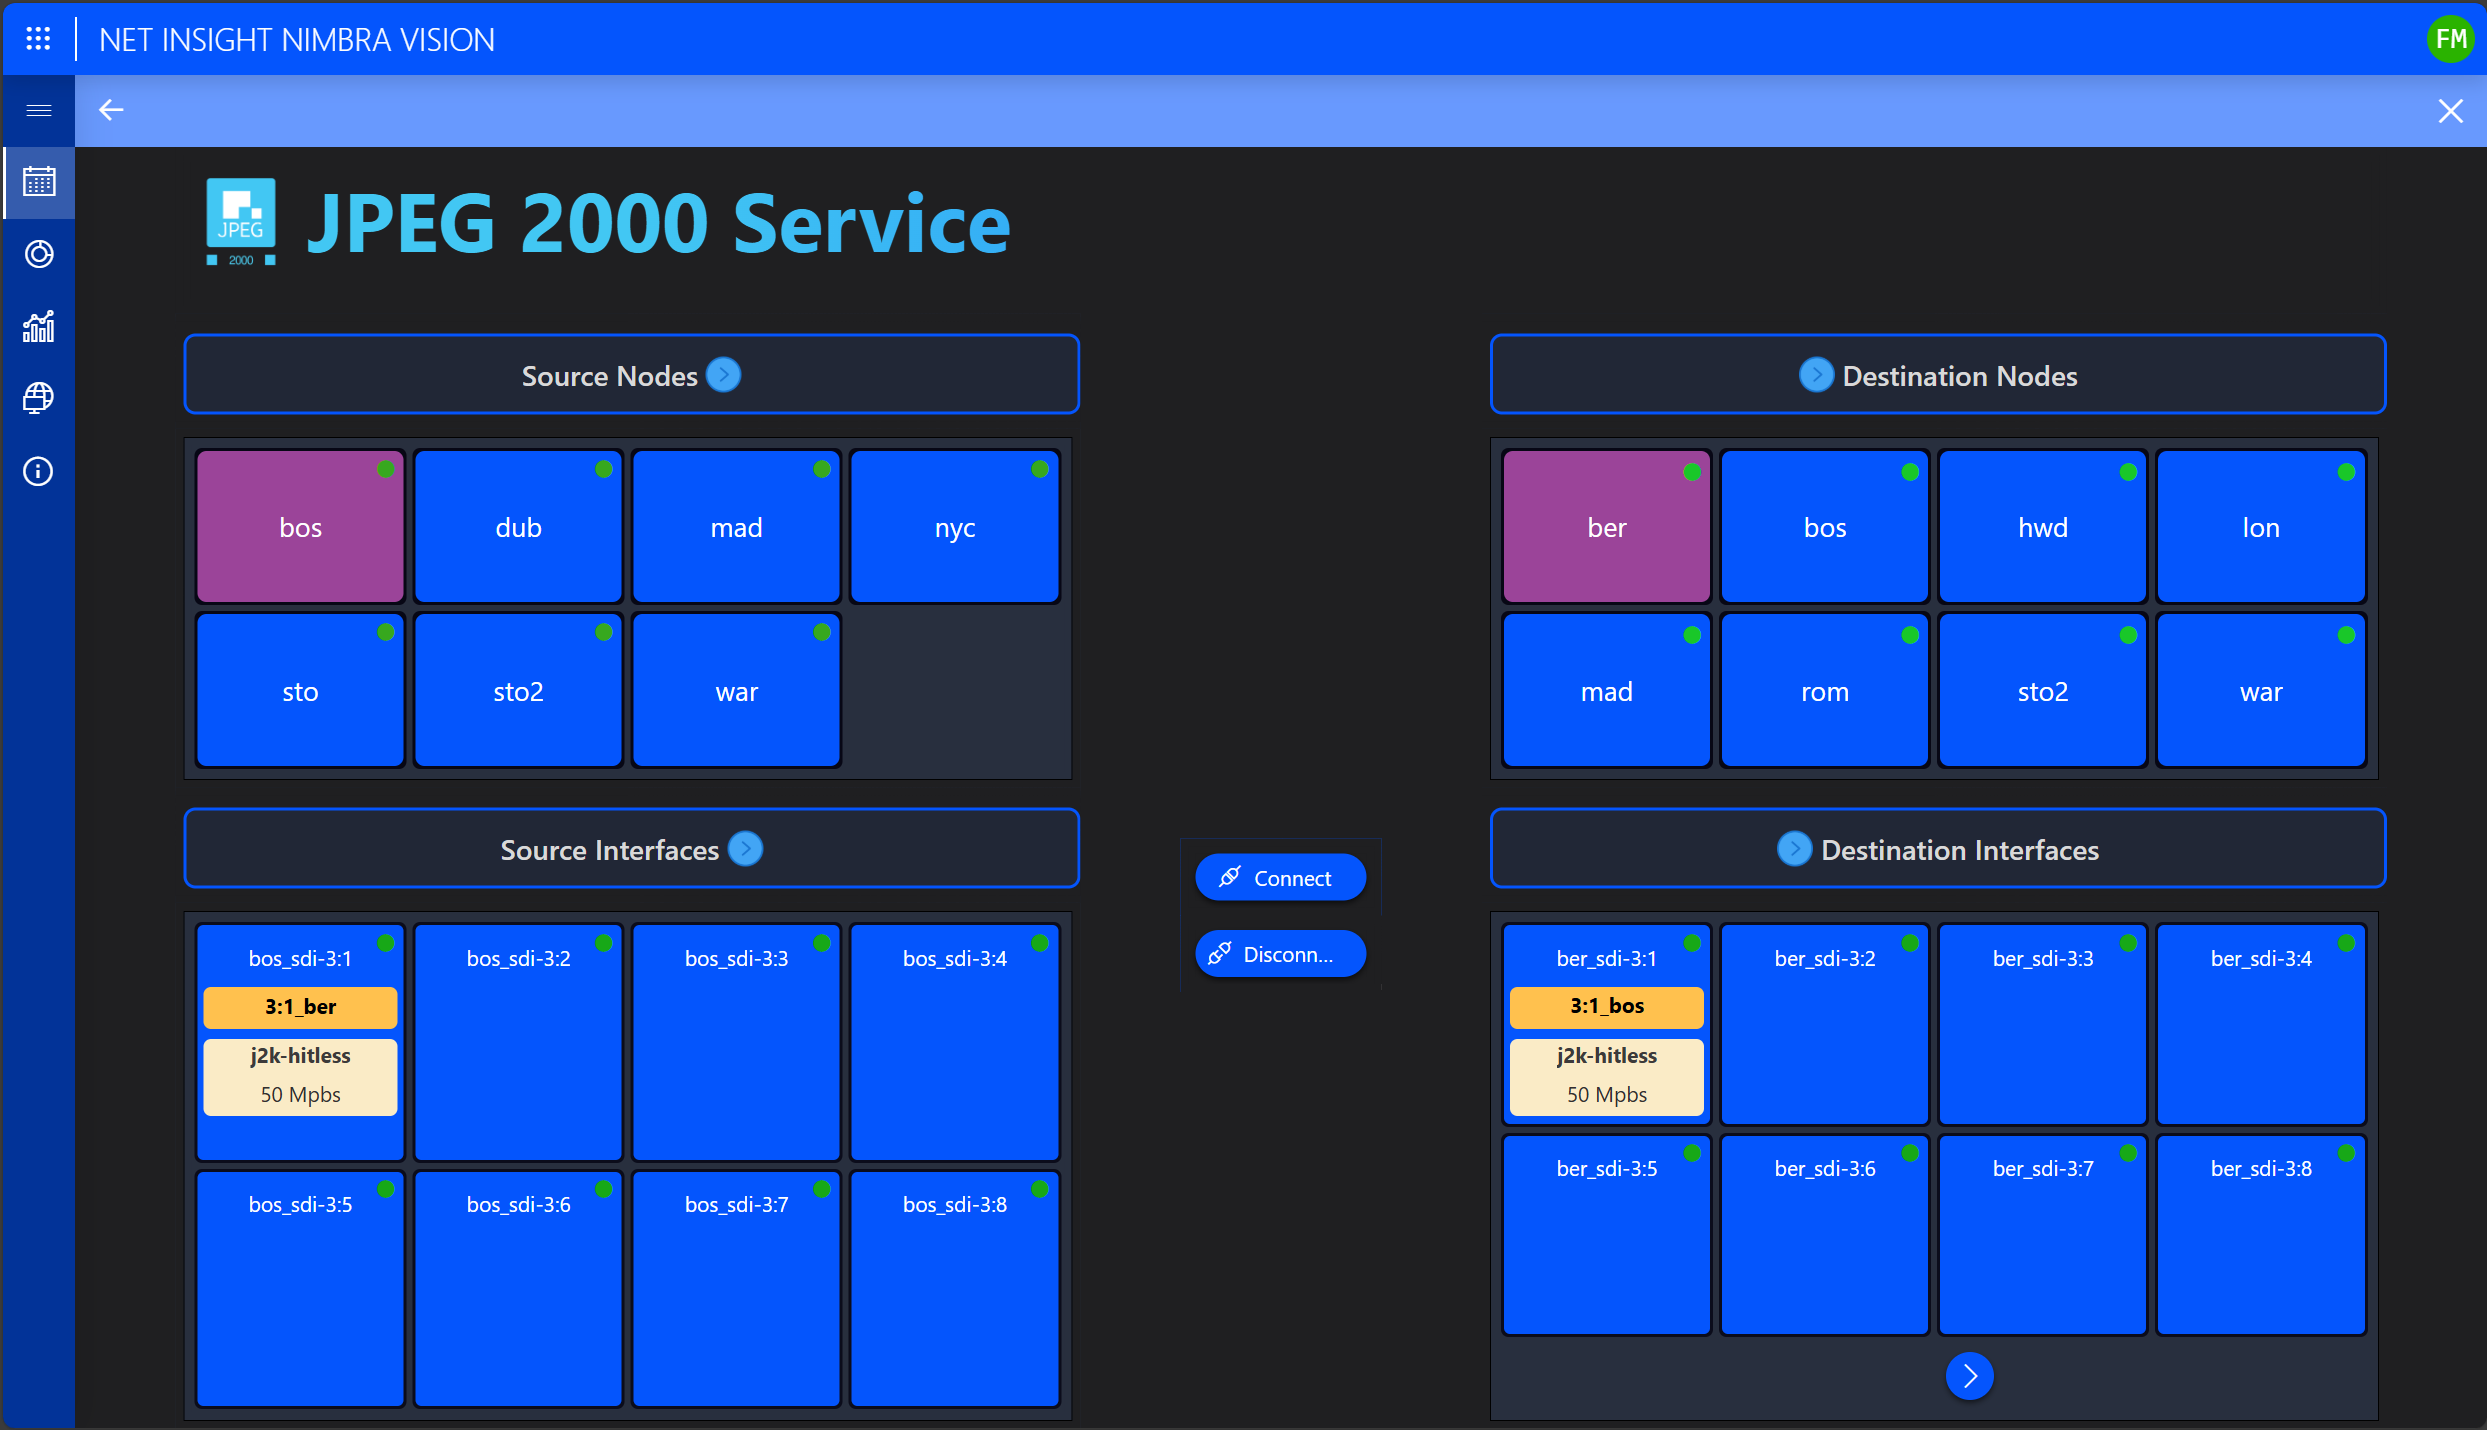Select source node sto2

pyautogui.click(x=518, y=691)
